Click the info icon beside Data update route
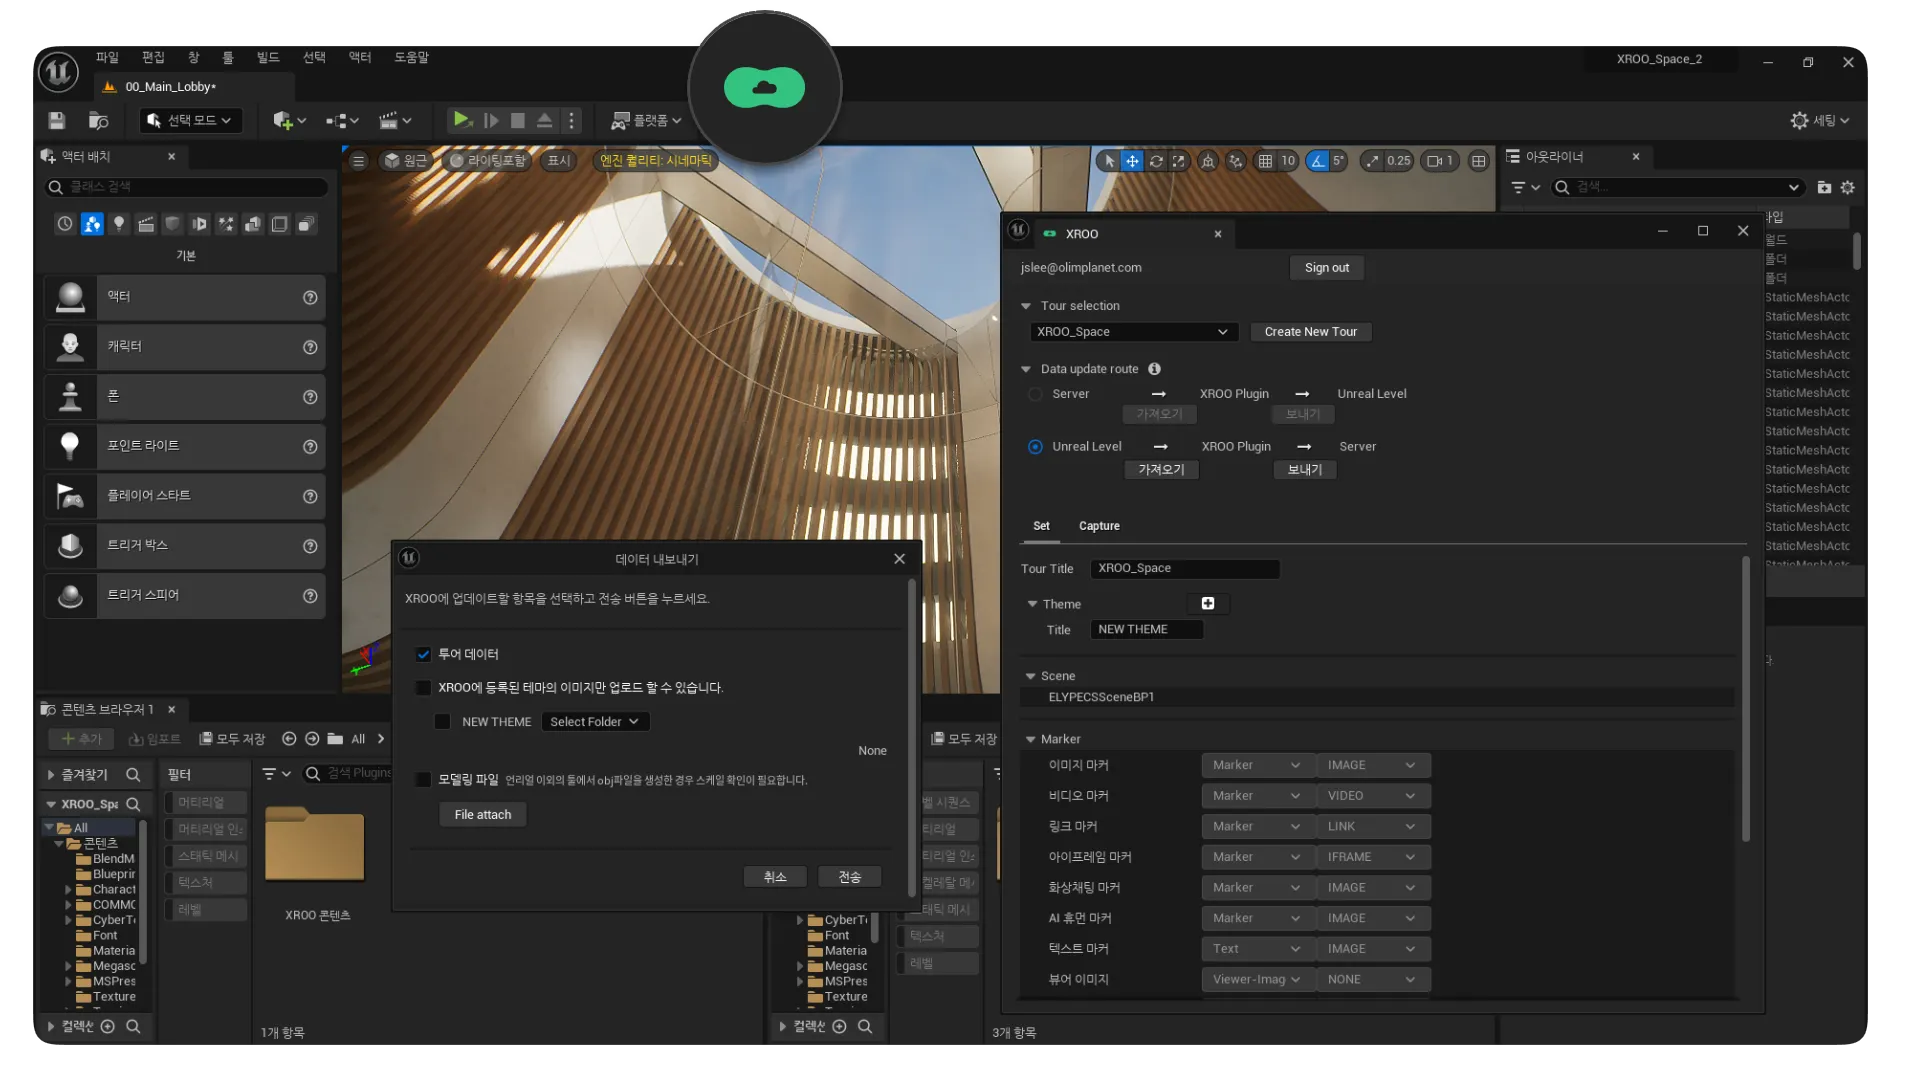Viewport: 1920px width, 1080px height. pyautogui.click(x=1154, y=369)
